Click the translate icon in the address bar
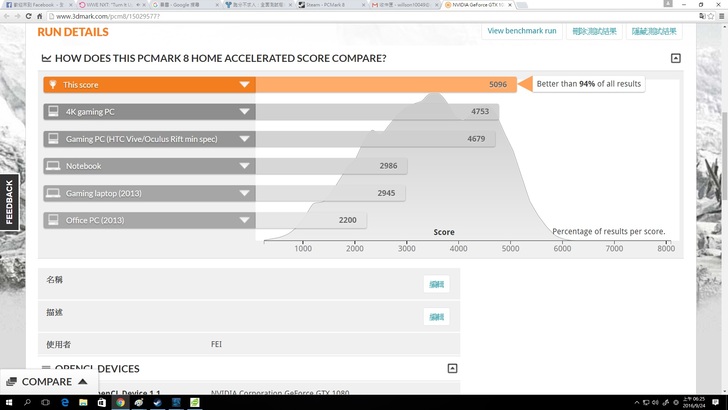Screen dimensions: 728x410 pos(702,16)
